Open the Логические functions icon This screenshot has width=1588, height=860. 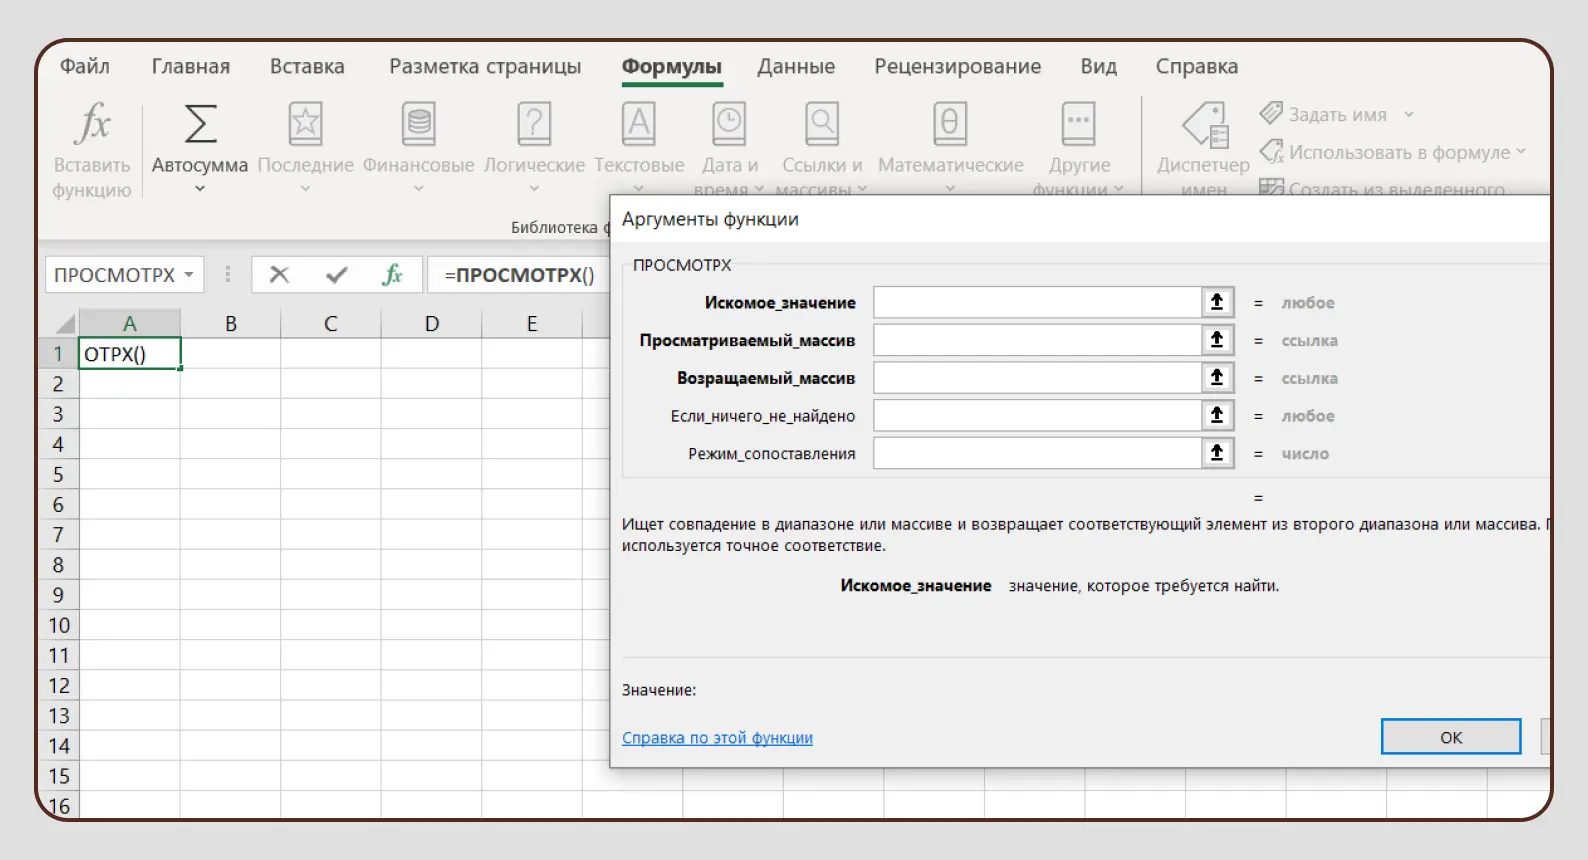(534, 124)
